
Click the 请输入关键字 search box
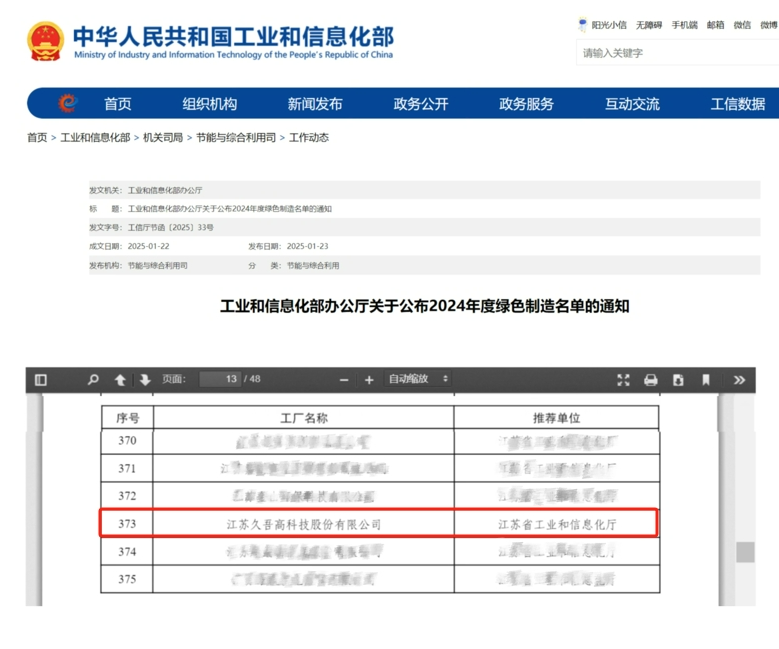[x=678, y=53]
